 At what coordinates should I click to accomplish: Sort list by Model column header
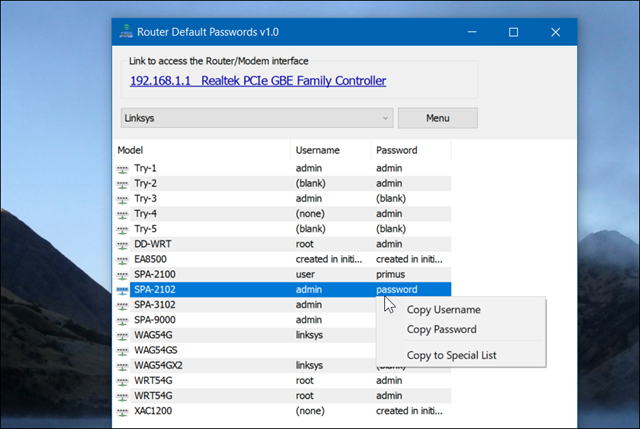[200, 150]
